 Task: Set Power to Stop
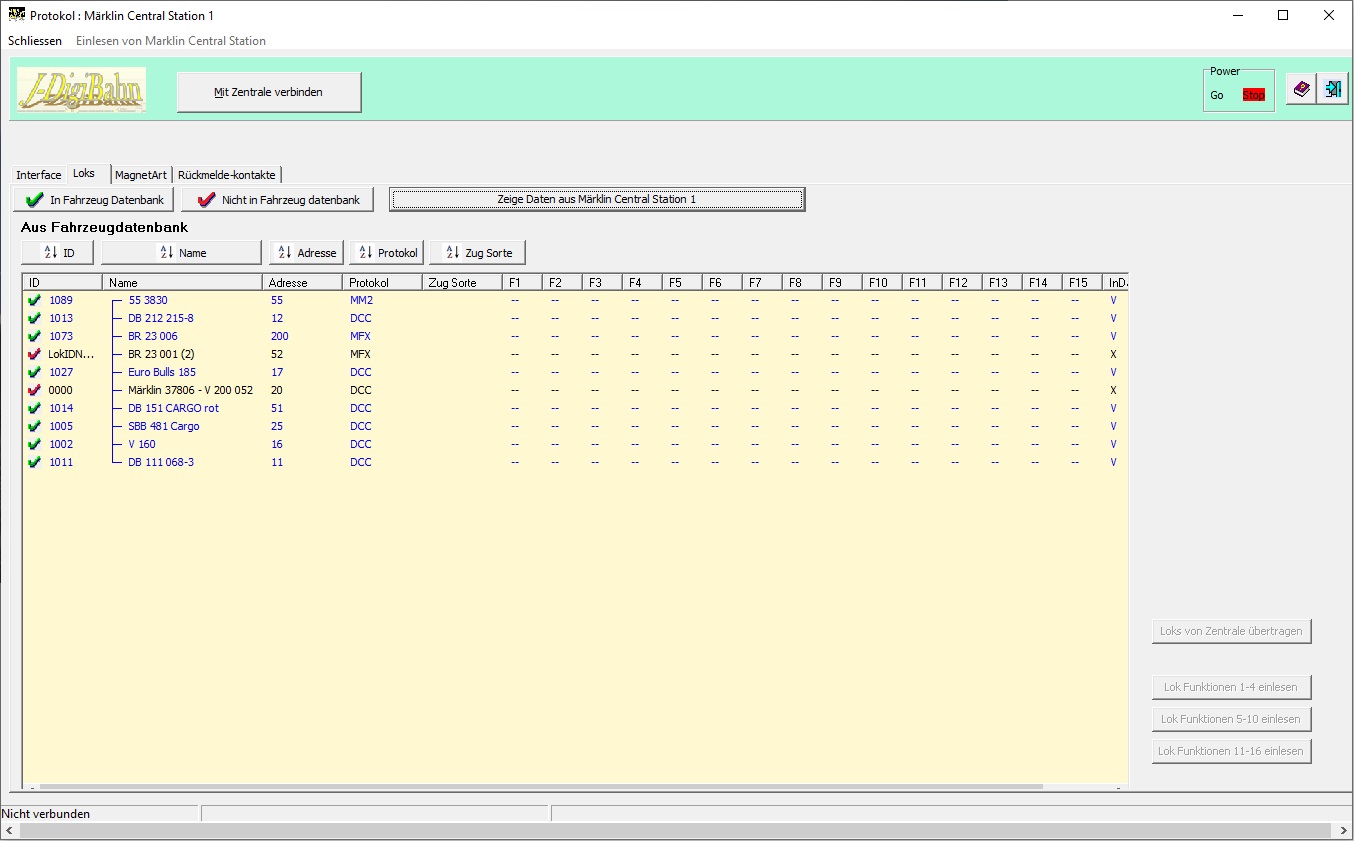1253,95
